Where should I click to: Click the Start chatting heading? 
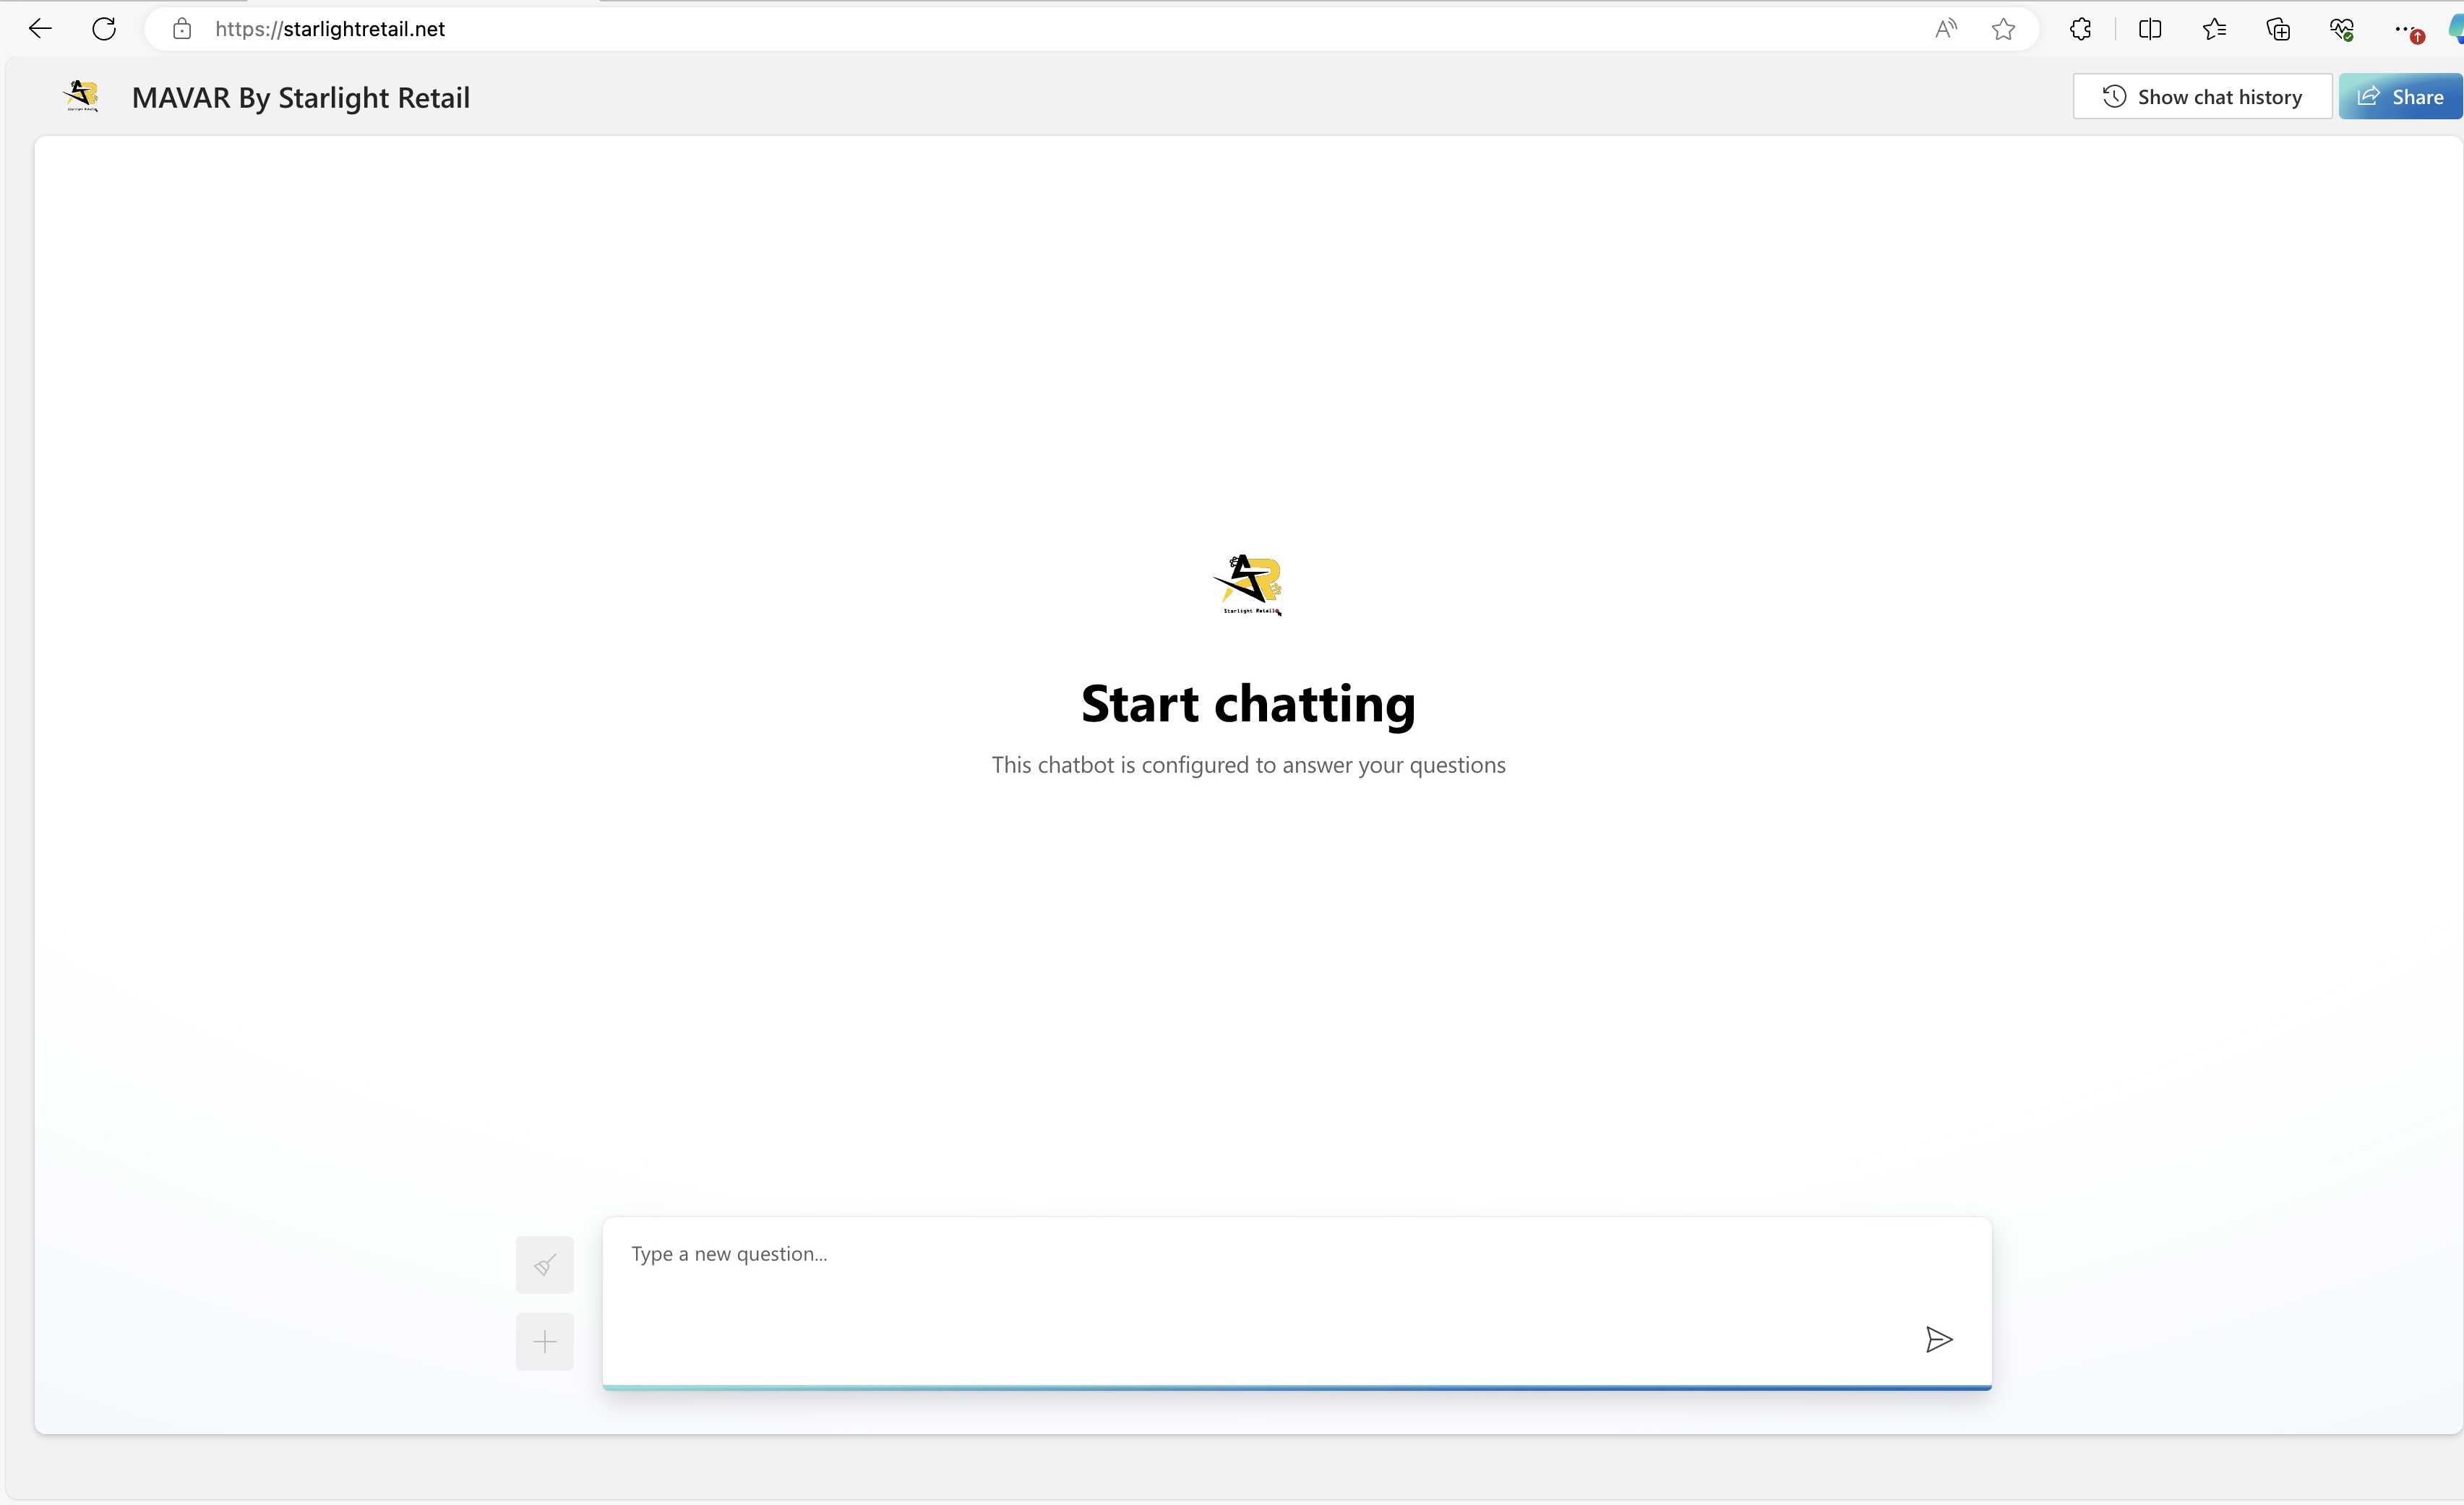pyautogui.click(x=1248, y=704)
